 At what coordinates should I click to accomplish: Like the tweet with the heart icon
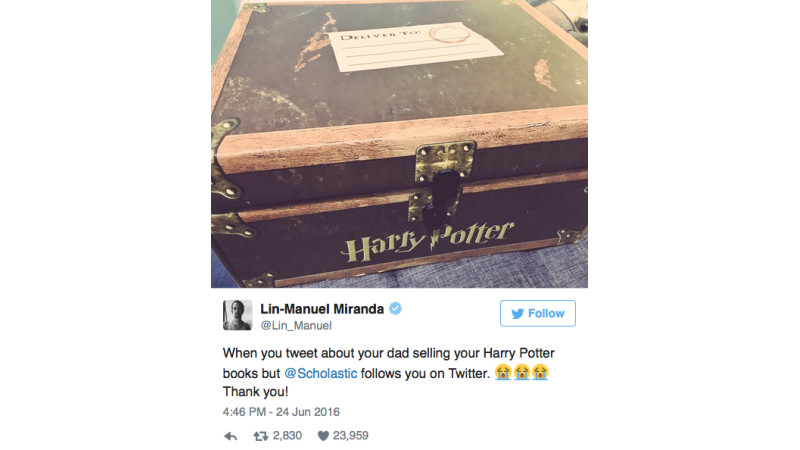(323, 436)
